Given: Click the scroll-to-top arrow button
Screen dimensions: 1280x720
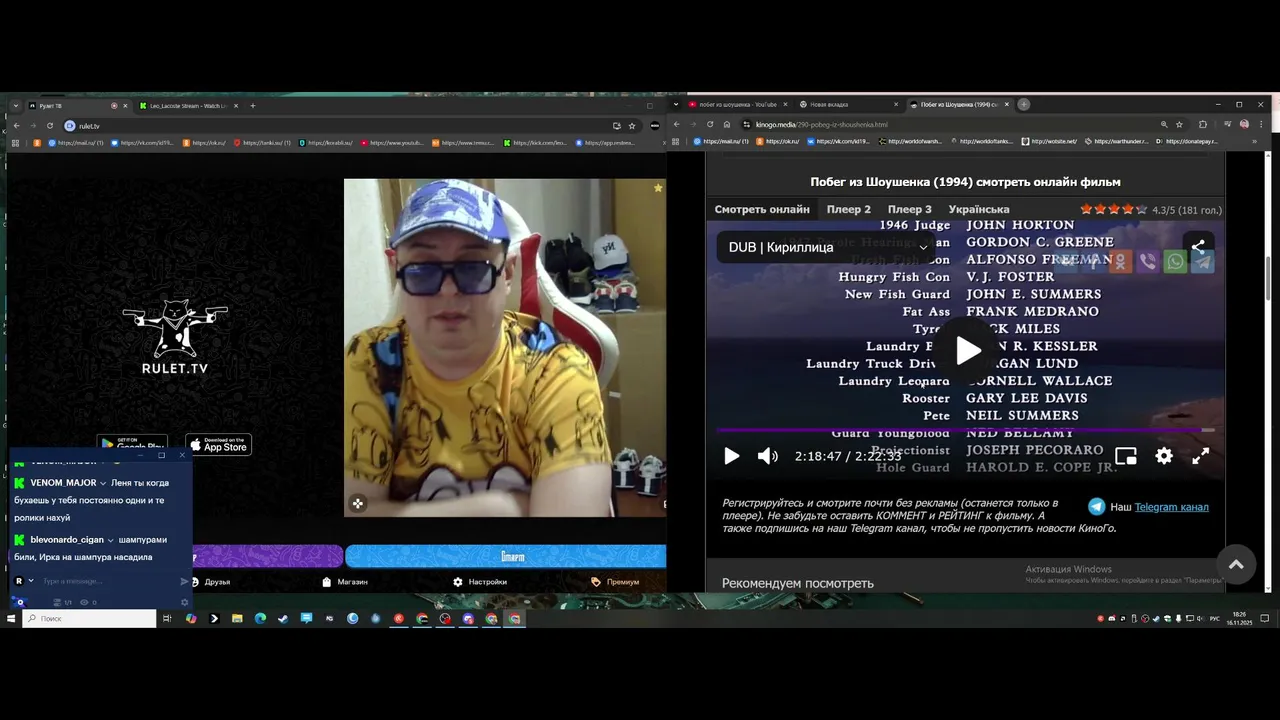Looking at the screenshot, I should pyautogui.click(x=1235, y=564).
